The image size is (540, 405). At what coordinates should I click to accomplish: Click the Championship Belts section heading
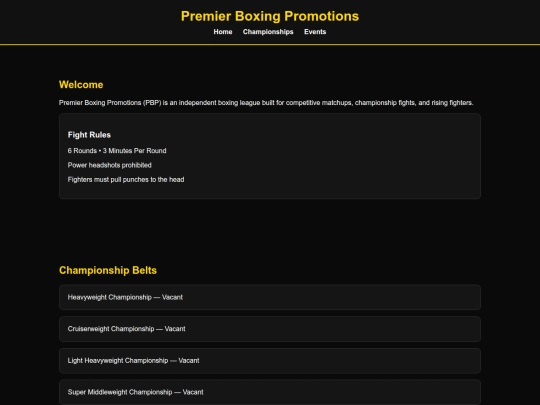(x=108, y=270)
